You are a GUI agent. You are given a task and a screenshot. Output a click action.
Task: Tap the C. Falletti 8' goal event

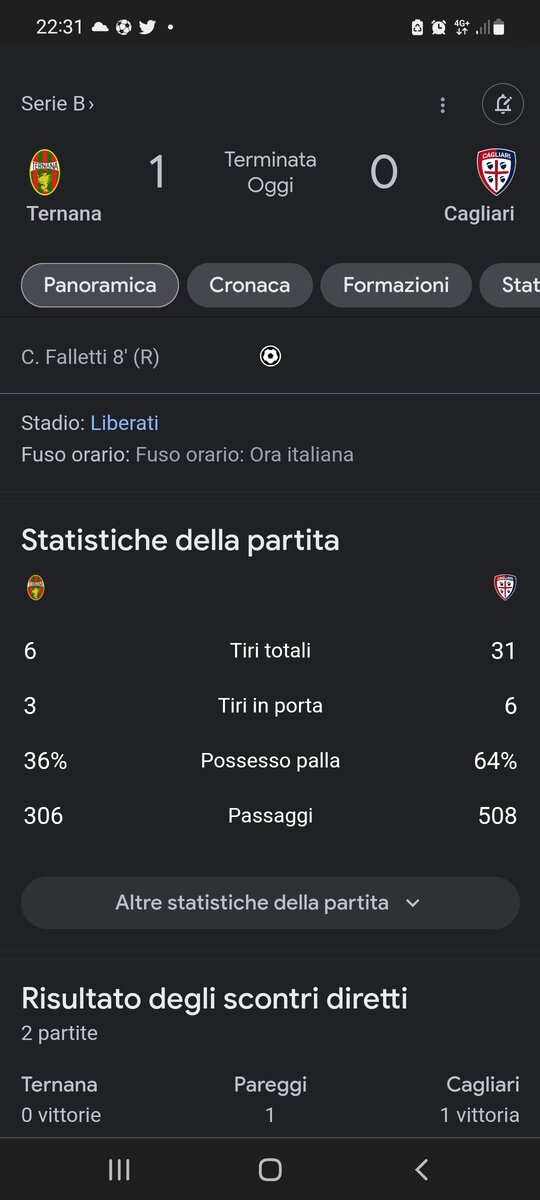tap(90, 357)
